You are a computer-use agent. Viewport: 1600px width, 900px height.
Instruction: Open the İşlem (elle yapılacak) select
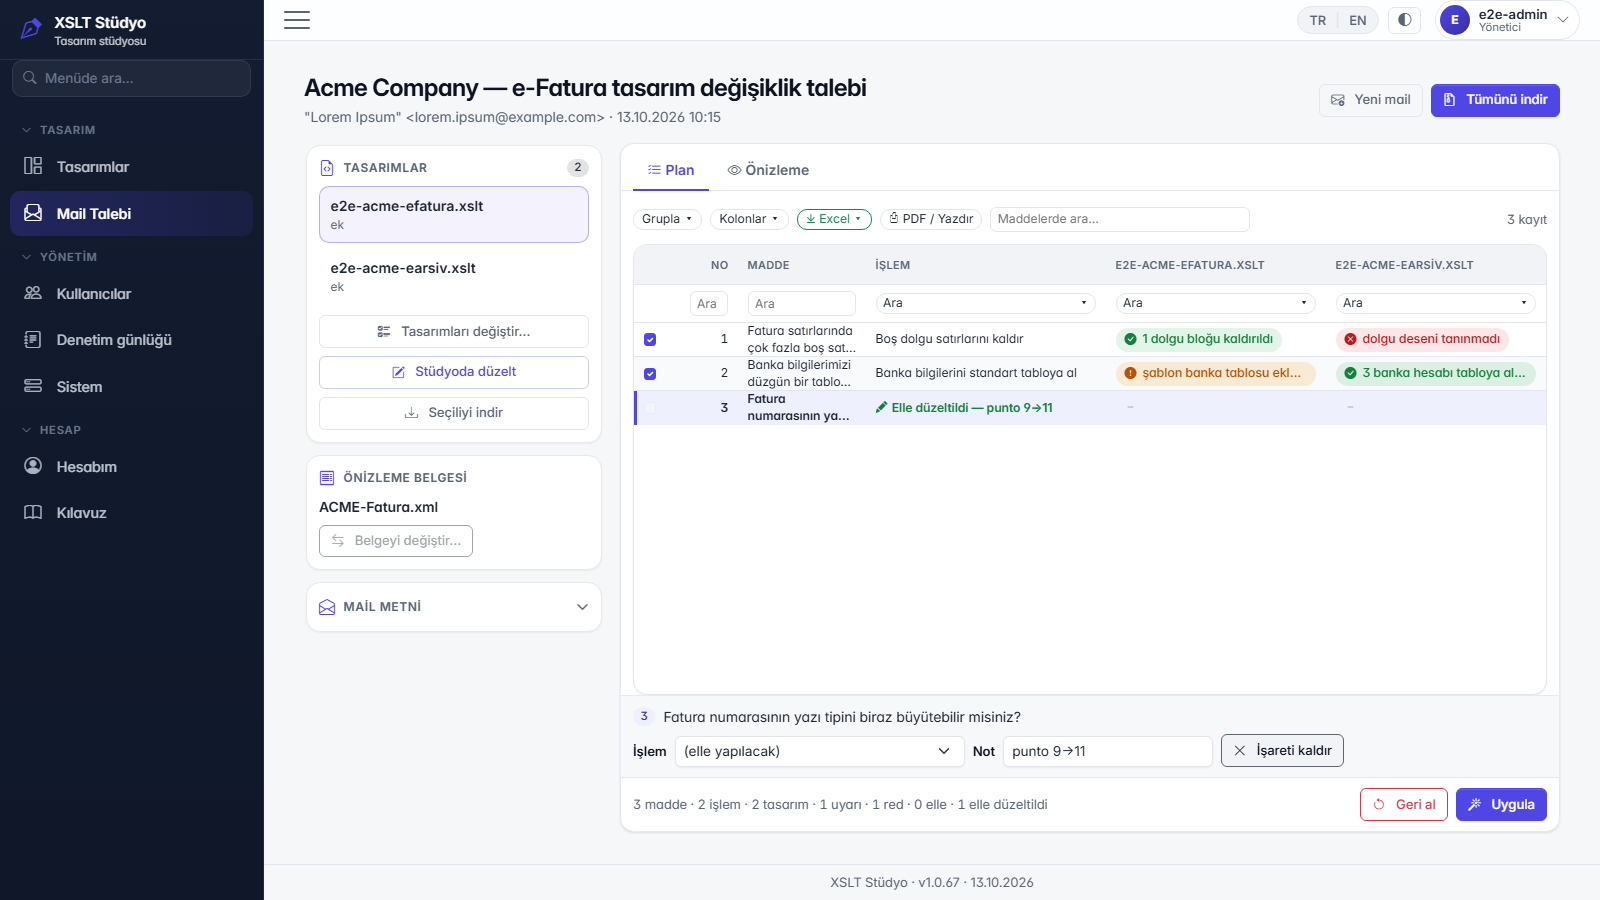819,751
